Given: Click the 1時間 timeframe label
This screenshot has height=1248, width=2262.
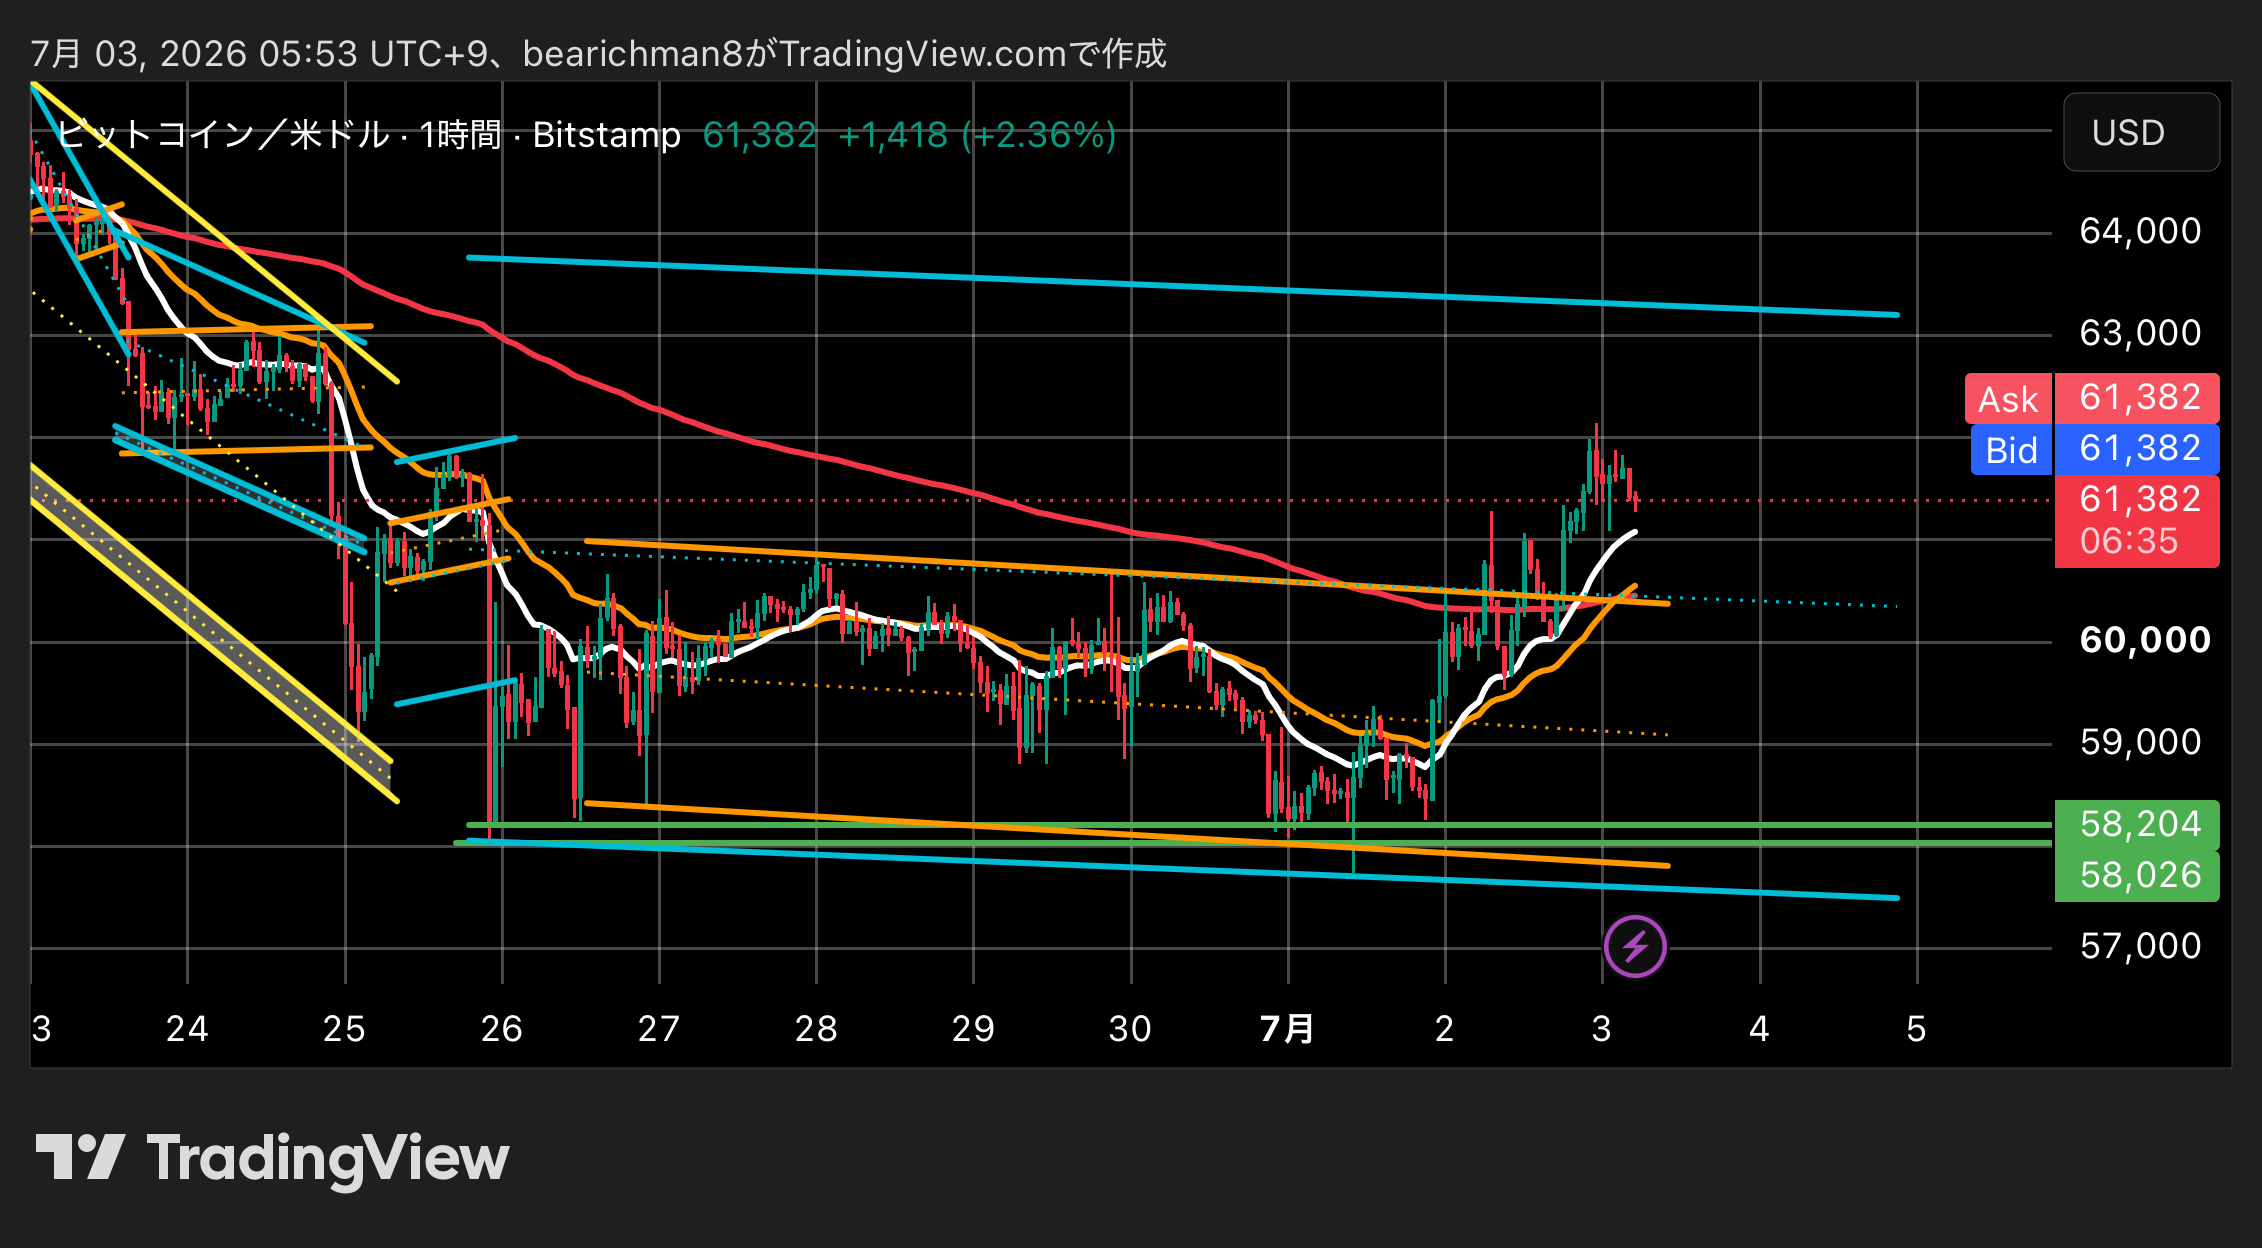Looking at the screenshot, I should click(x=460, y=134).
